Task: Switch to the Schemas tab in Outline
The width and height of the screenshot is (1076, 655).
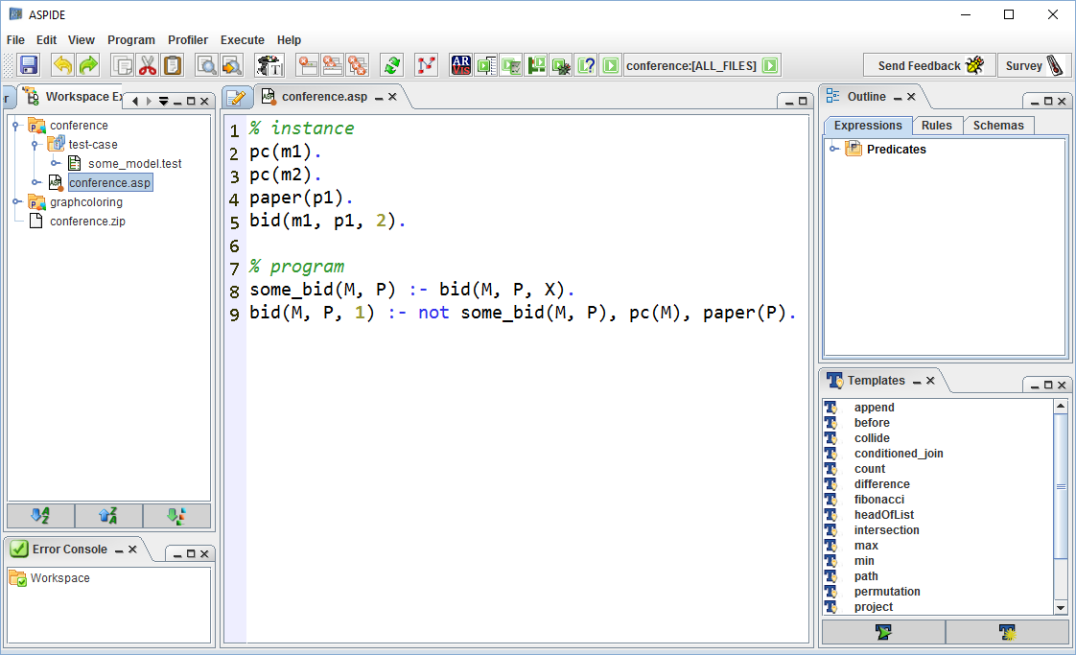Action: [998, 126]
